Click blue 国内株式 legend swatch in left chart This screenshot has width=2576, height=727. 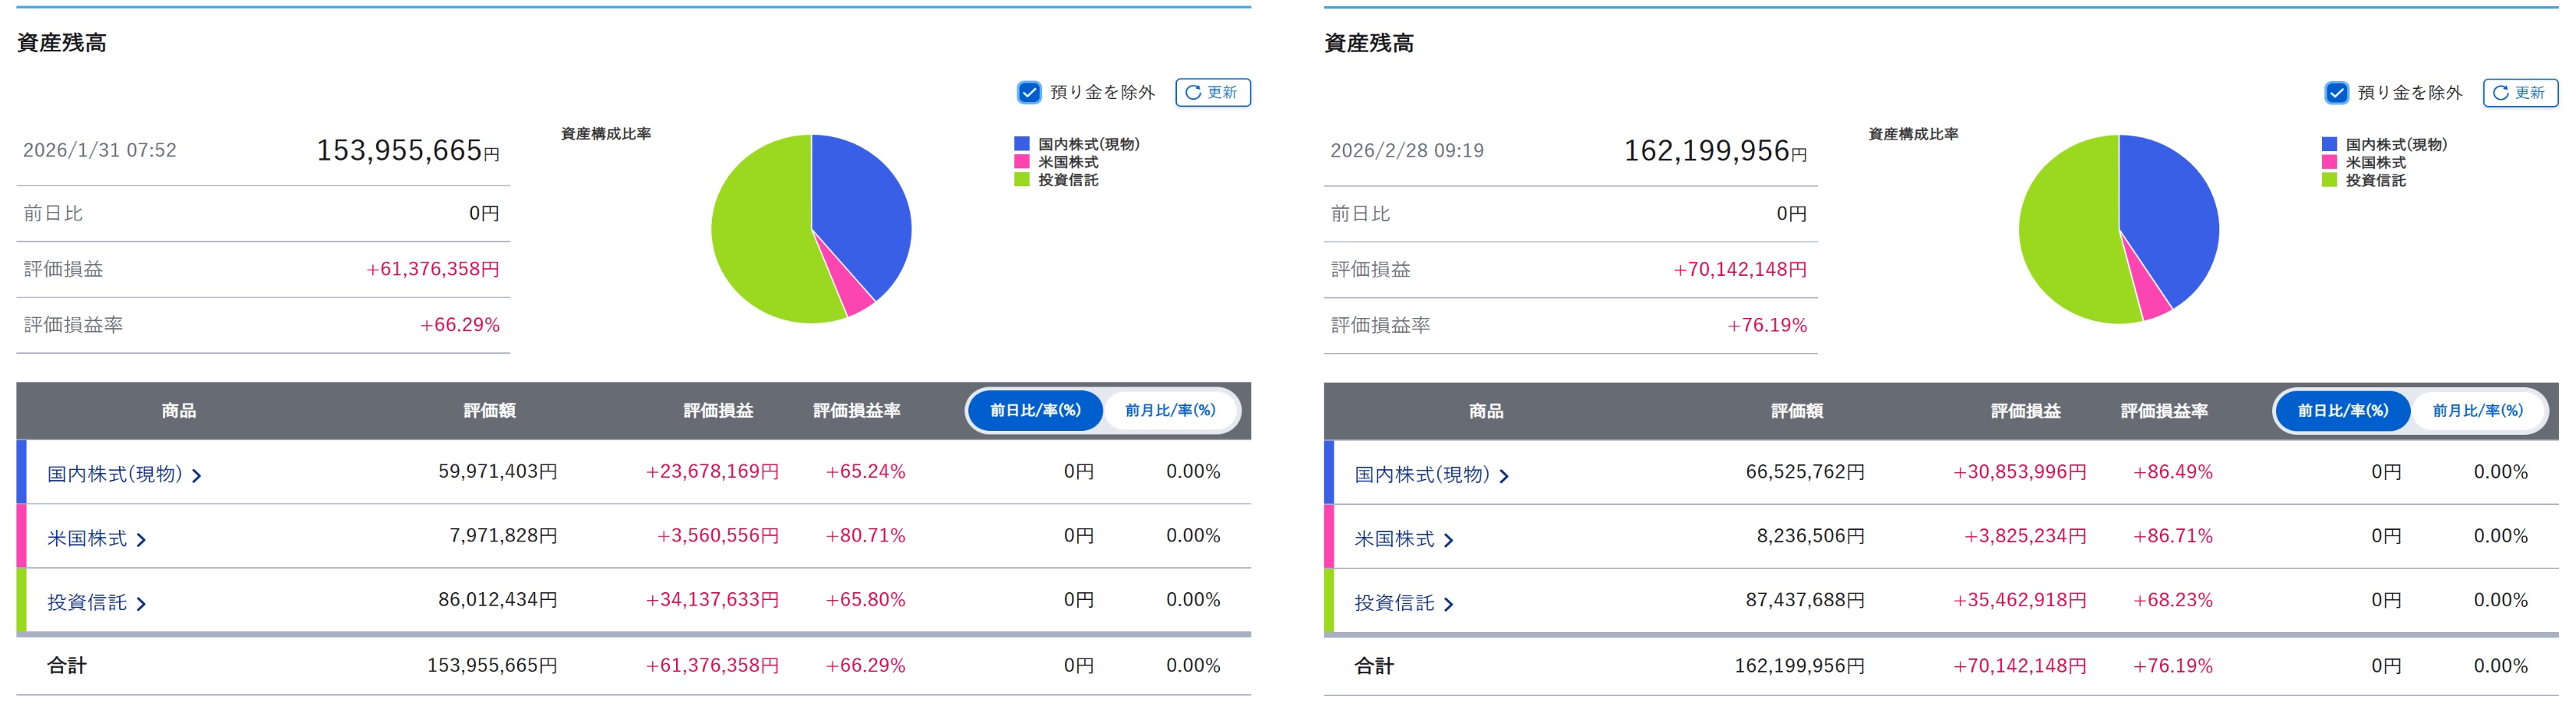coord(1021,144)
